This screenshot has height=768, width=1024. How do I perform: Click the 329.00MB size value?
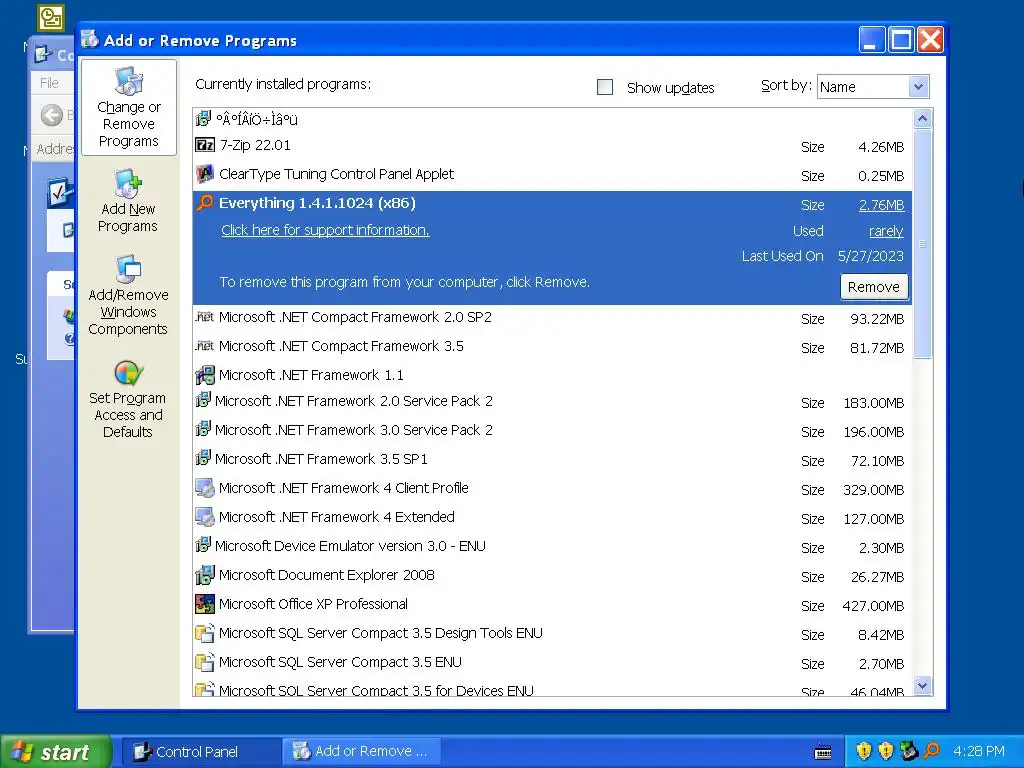tap(873, 490)
